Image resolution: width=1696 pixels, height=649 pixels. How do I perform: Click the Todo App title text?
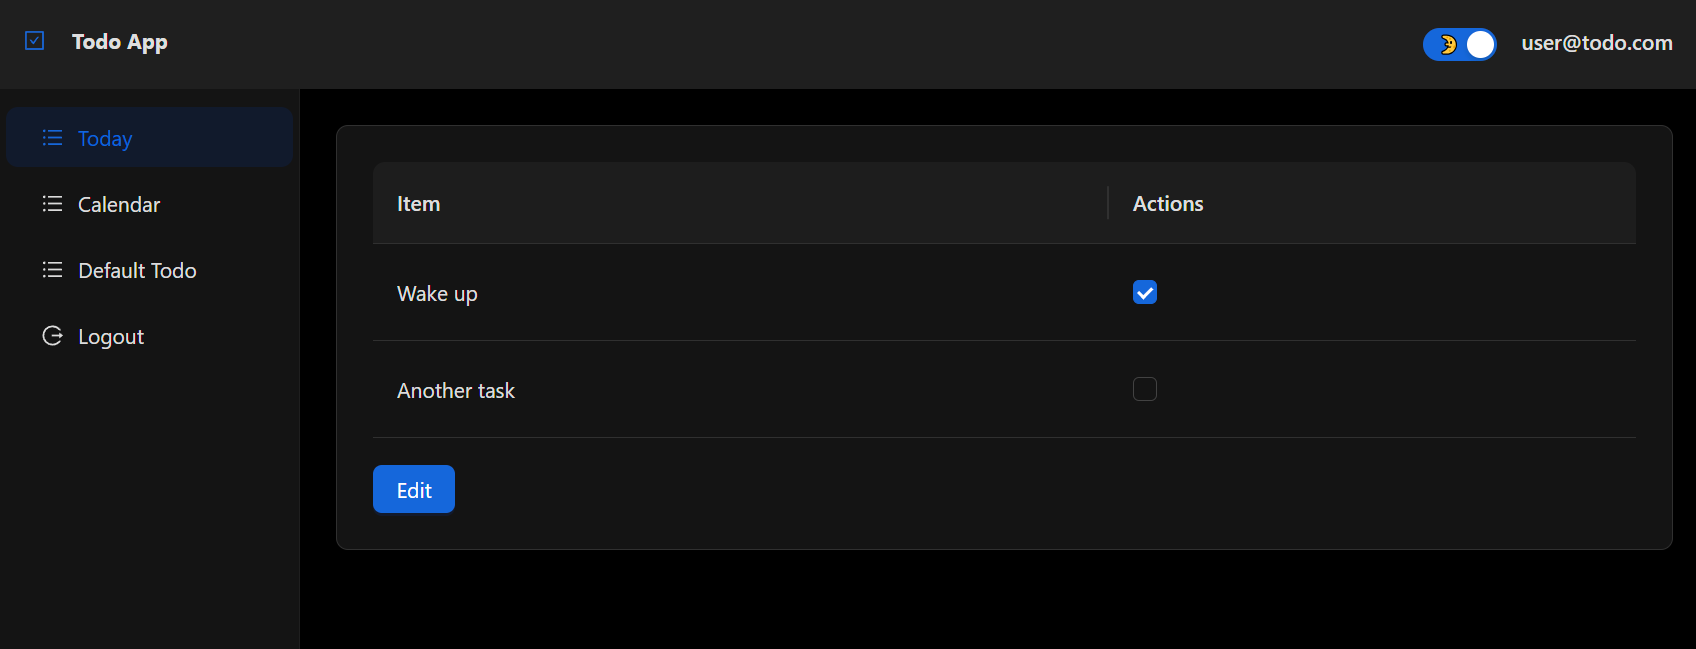(x=120, y=42)
